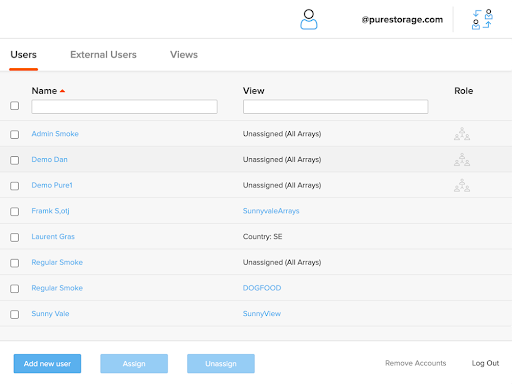This screenshot has height=384, width=512.
Task: Open the Demo Pure1 user link
Action: coord(52,185)
